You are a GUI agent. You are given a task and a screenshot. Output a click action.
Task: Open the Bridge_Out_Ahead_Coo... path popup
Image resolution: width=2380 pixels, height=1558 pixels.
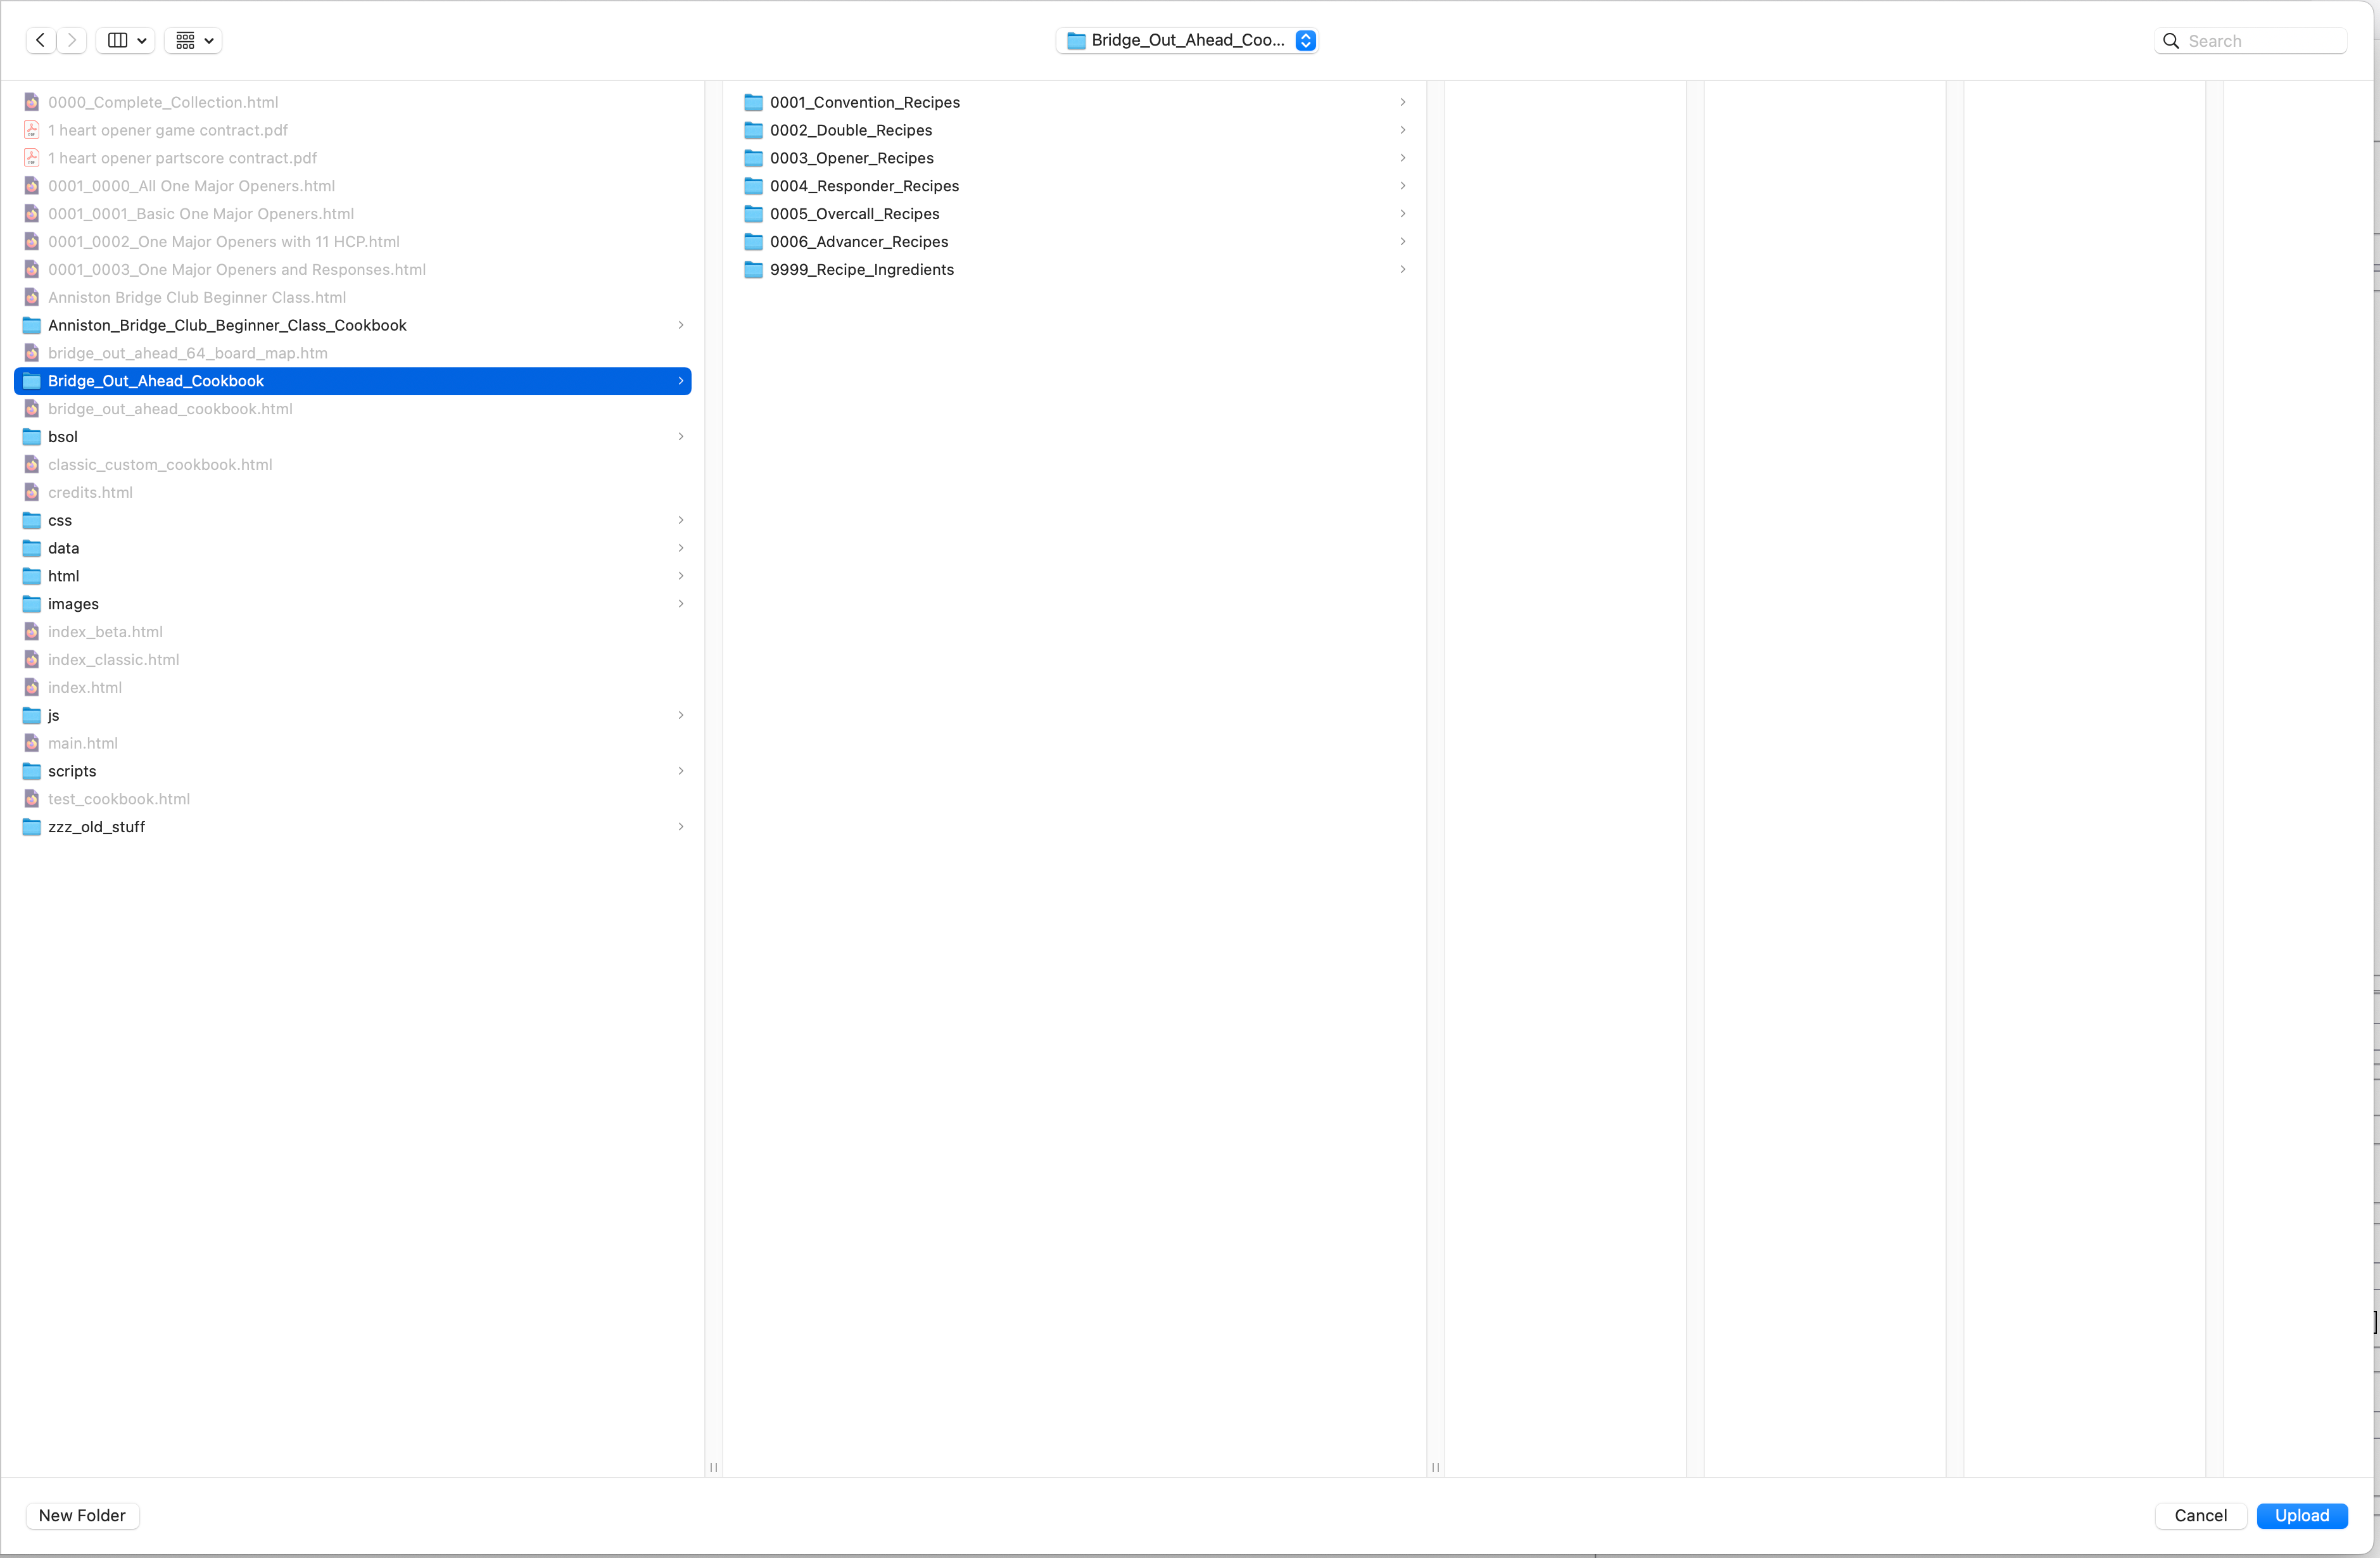pyautogui.click(x=1187, y=40)
